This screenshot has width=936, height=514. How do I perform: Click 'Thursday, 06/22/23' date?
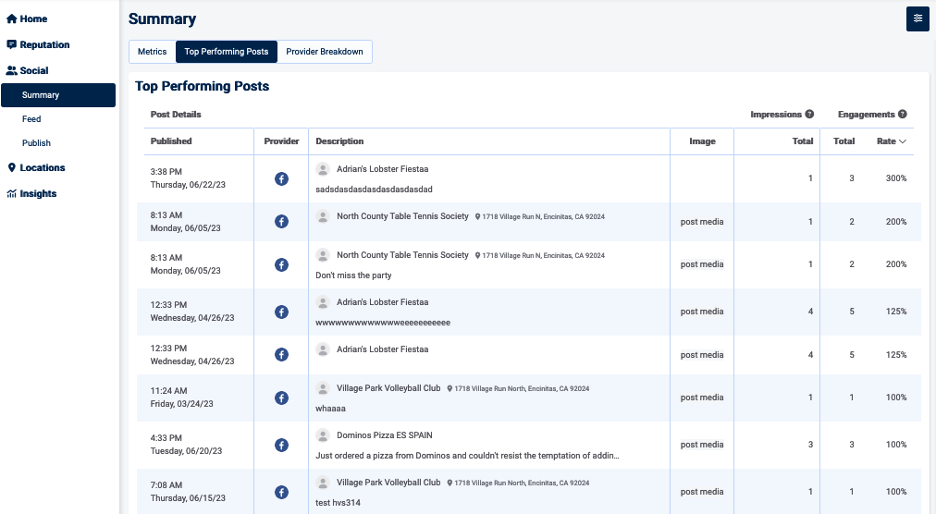coord(188,185)
